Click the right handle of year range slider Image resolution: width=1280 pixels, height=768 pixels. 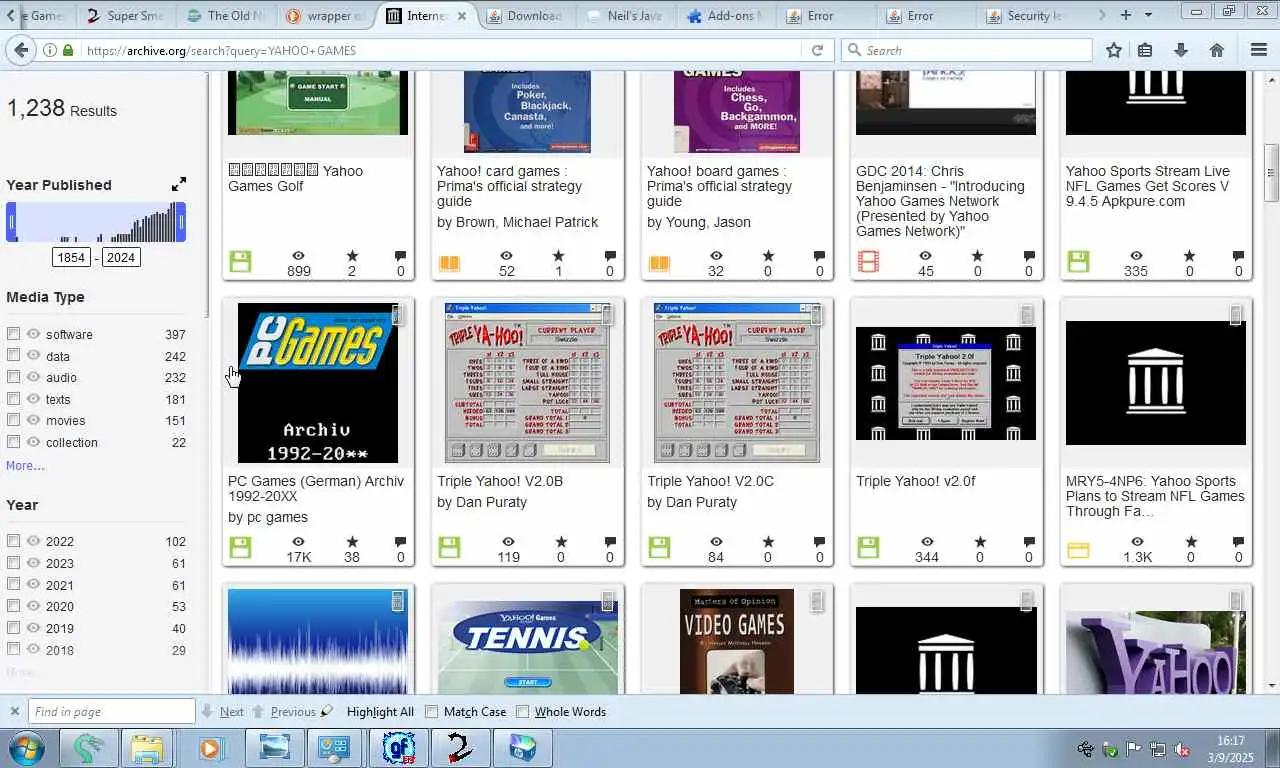181,222
